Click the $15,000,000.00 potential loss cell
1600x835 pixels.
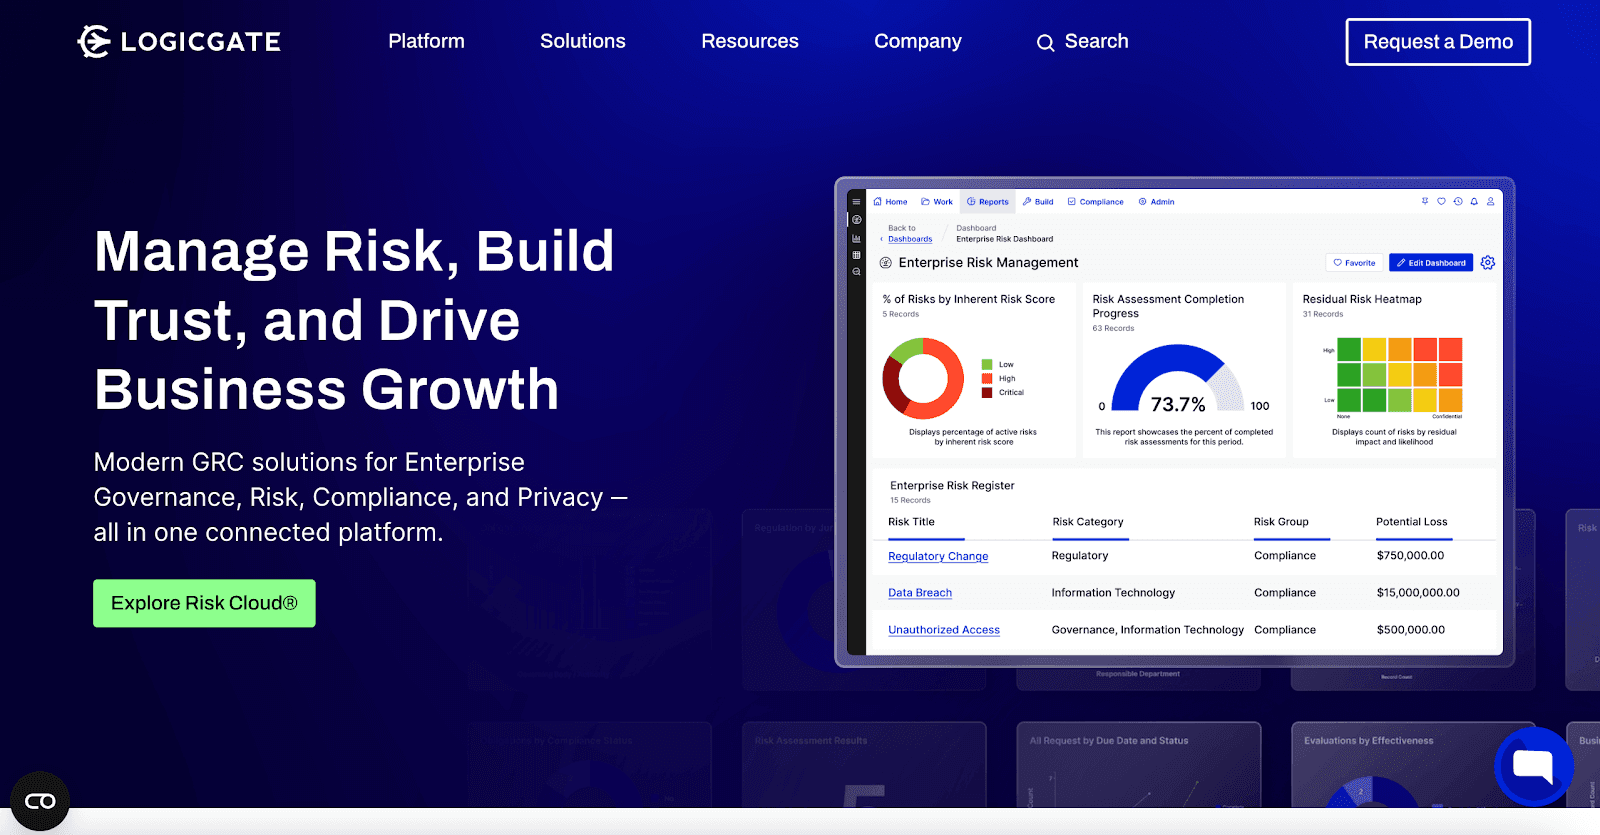click(x=1418, y=593)
